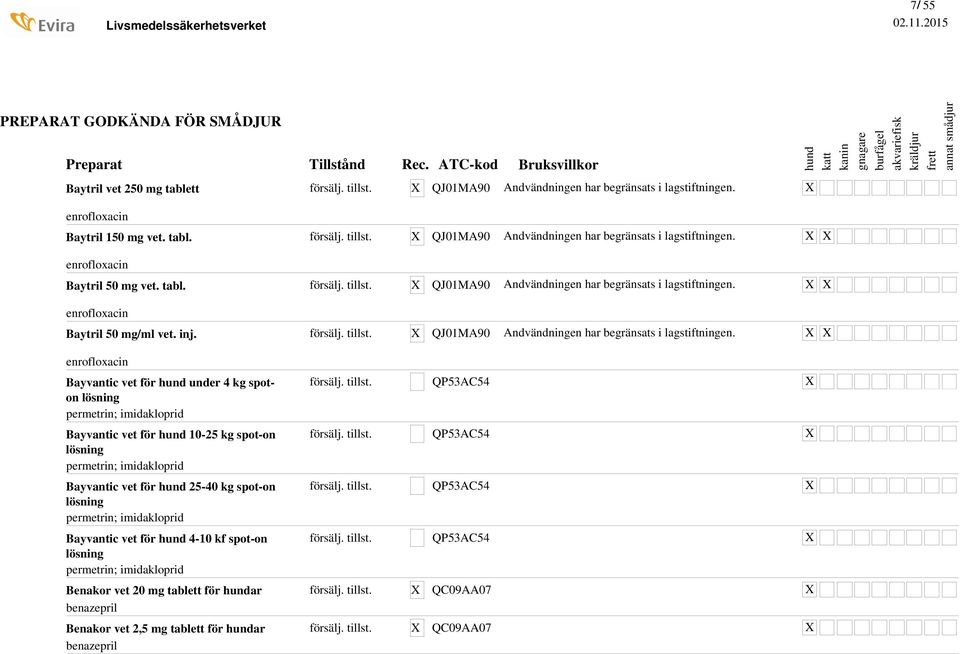Check Rec. box for Bayvantic hund 25-40 kg

(416, 486)
